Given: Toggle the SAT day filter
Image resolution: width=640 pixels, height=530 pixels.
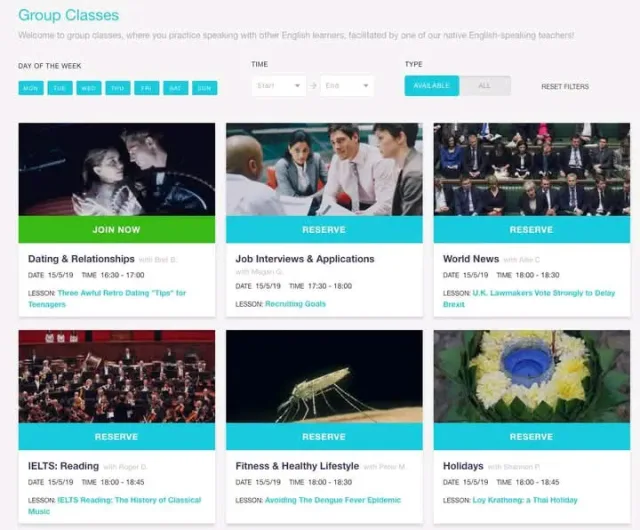Looking at the screenshot, I should tap(176, 88).
